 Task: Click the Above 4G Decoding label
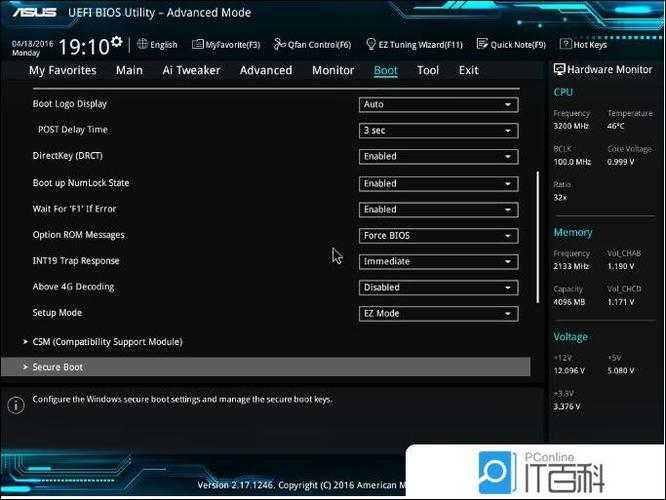tap(73, 287)
